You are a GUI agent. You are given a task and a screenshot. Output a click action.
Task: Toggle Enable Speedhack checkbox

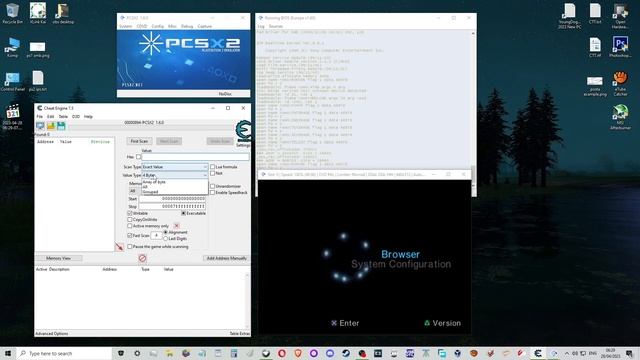click(x=212, y=192)
